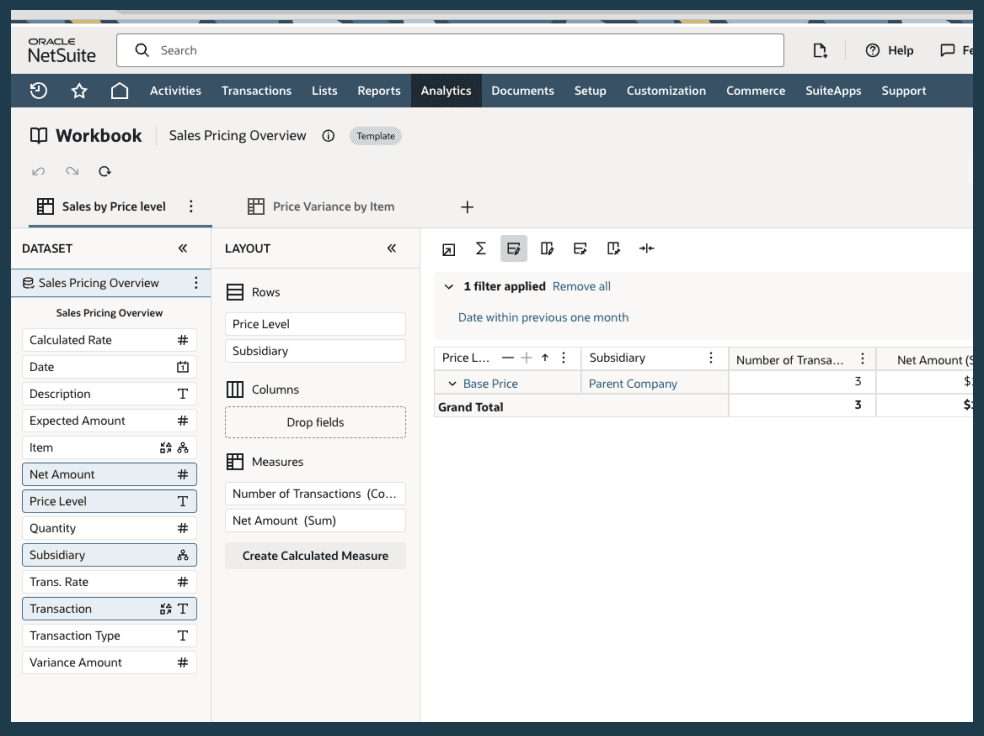
Task: Click Create Calculated Measure button
Action: (315, 556)
